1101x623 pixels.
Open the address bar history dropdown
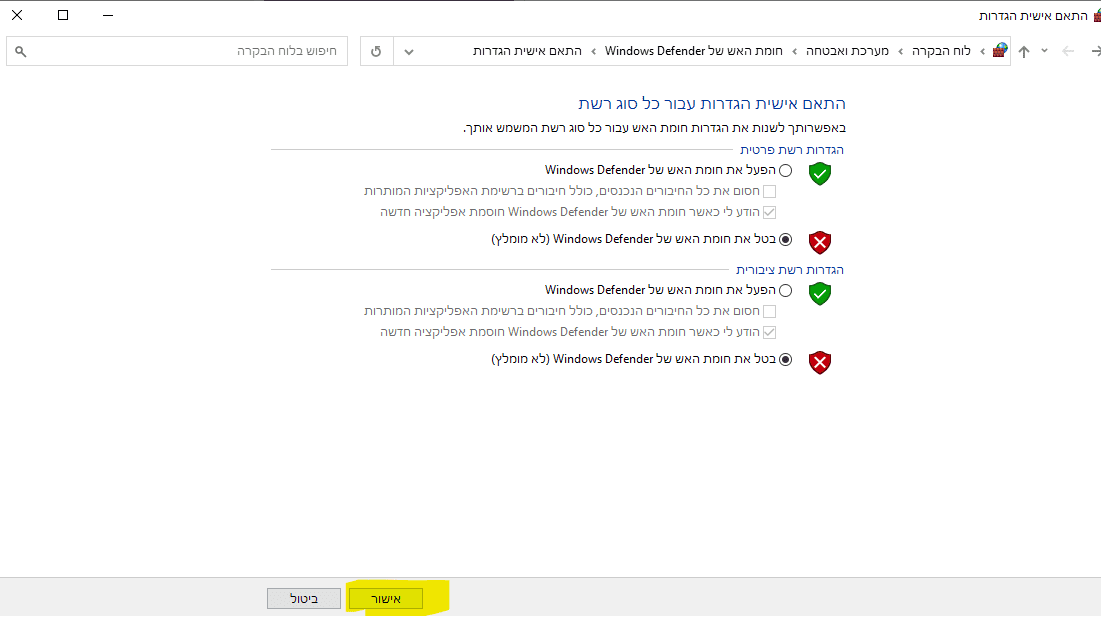409,51
